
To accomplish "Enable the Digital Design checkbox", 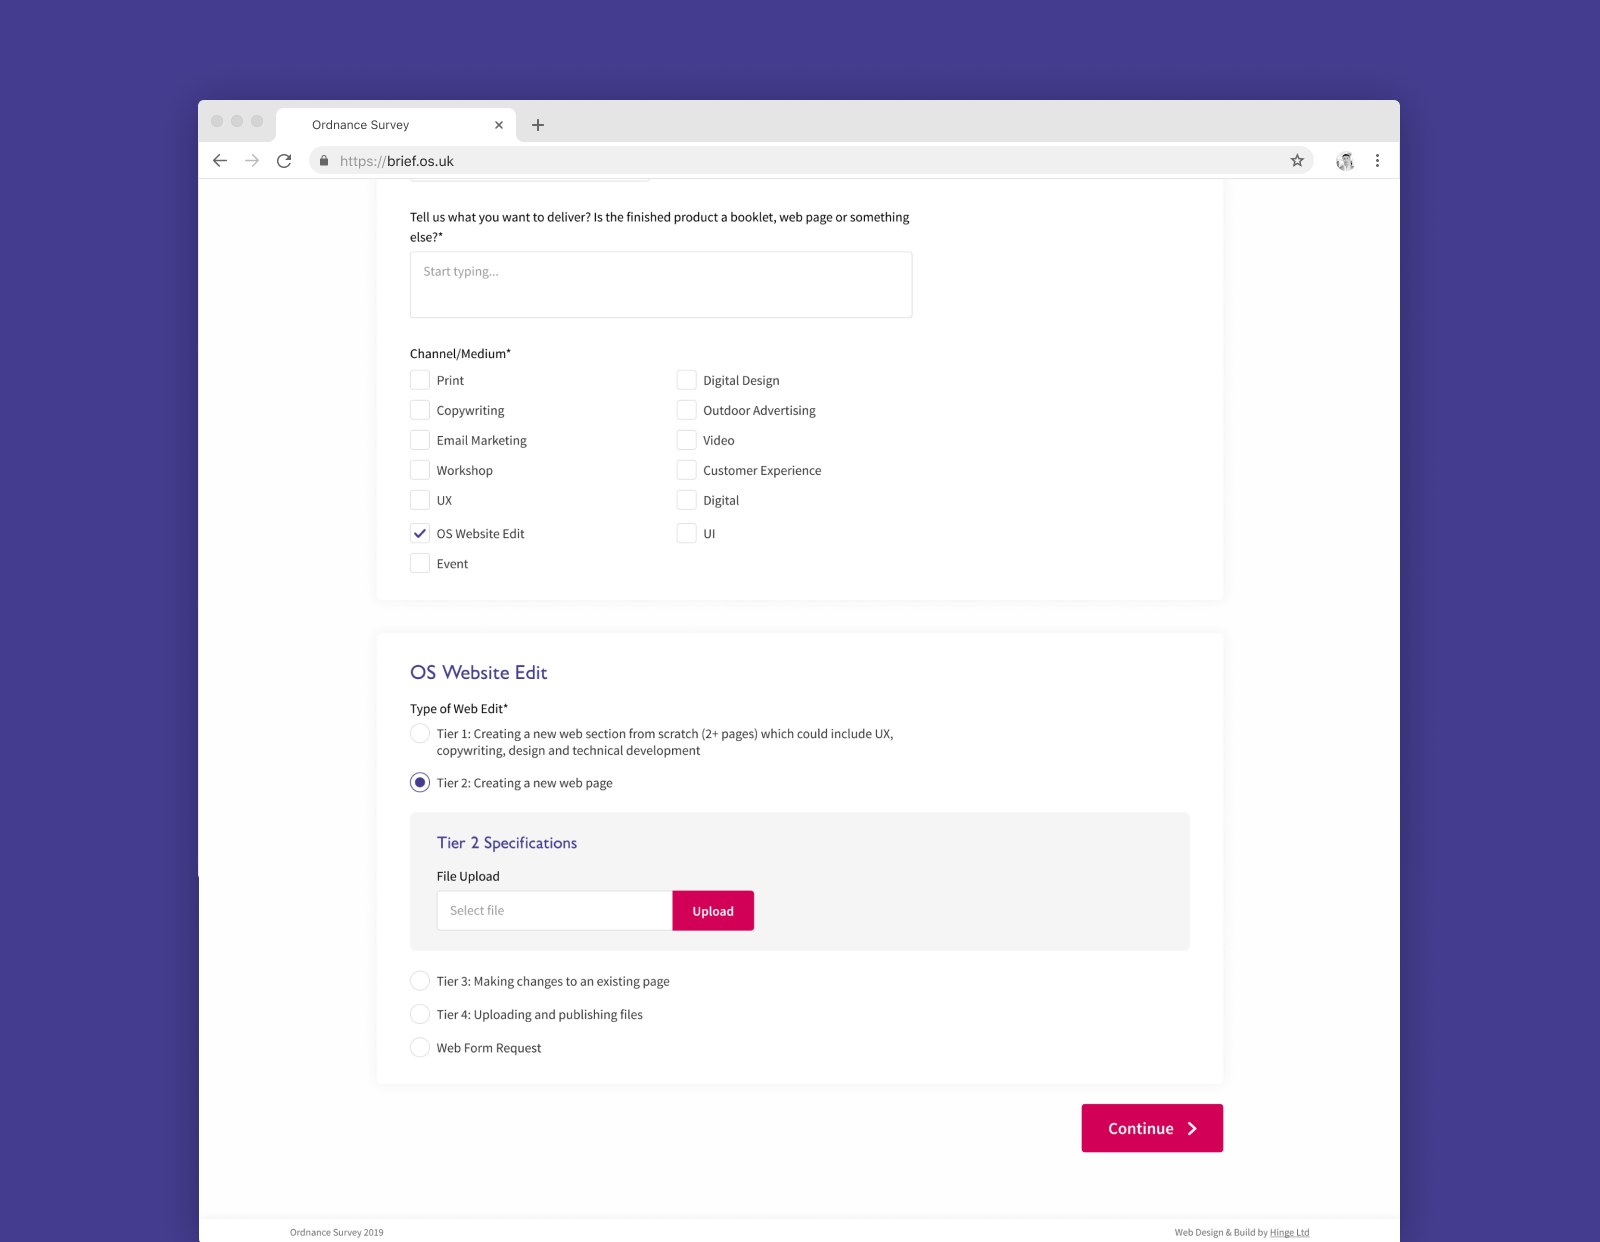I will (x=686, y=381).
